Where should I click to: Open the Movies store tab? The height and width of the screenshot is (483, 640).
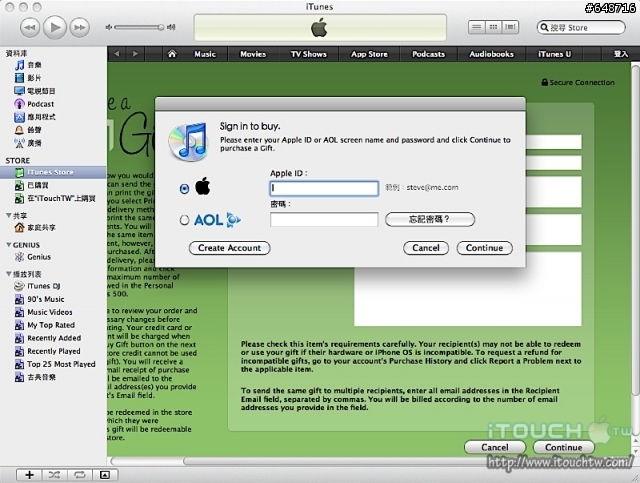(x=253, y=54)
